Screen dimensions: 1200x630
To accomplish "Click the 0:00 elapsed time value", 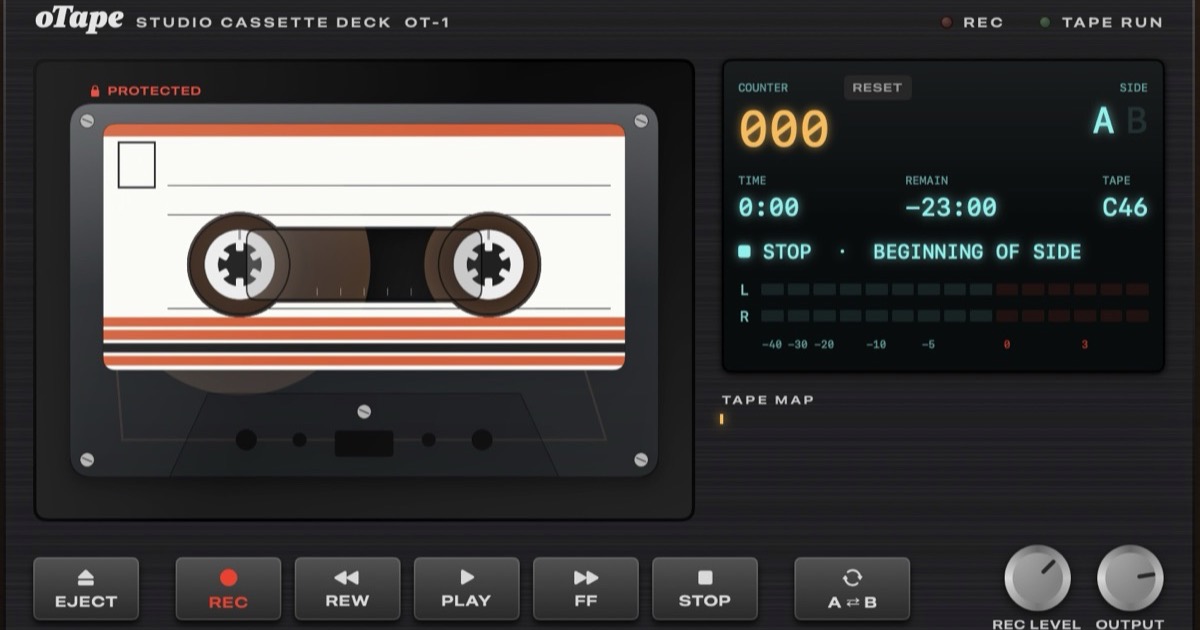I will (x=769, y=208).
